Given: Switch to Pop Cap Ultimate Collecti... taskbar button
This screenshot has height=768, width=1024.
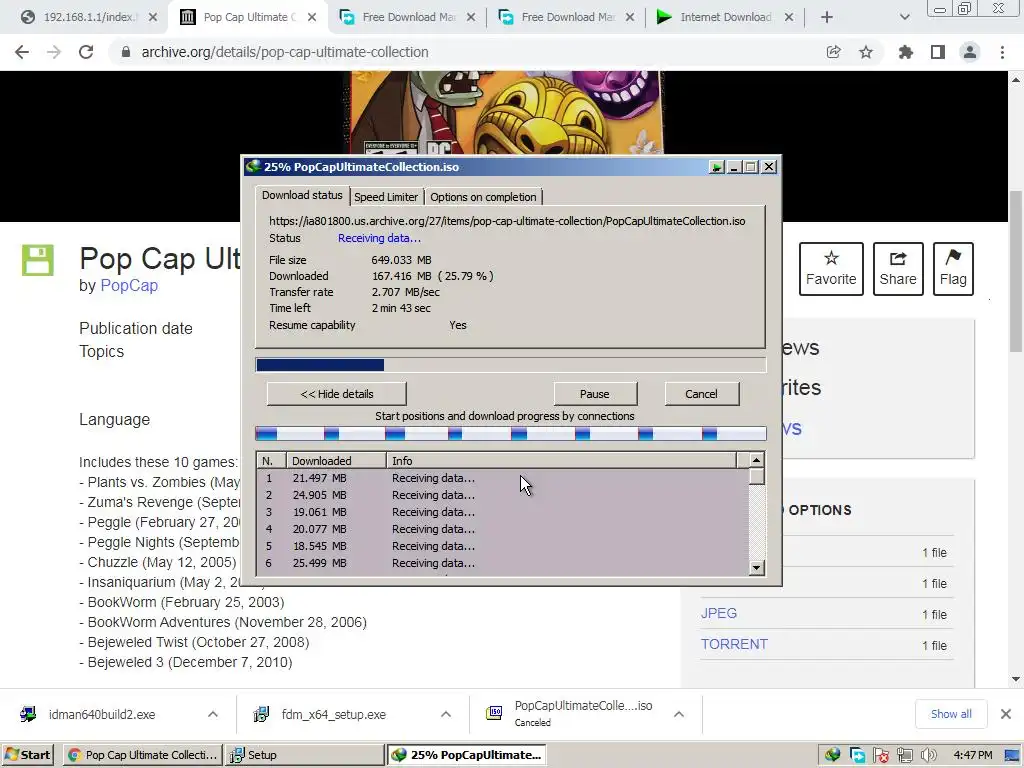Looking at the screenshot, I should coord(143,755).
